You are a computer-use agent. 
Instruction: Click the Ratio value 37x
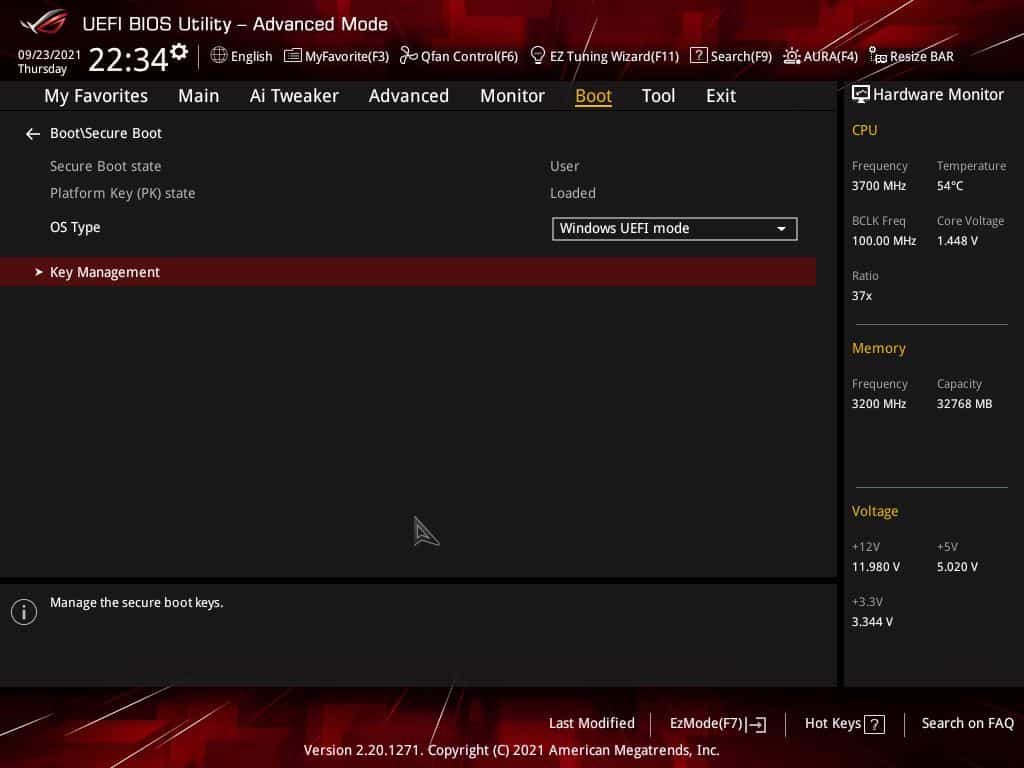(x=862, y=296)
